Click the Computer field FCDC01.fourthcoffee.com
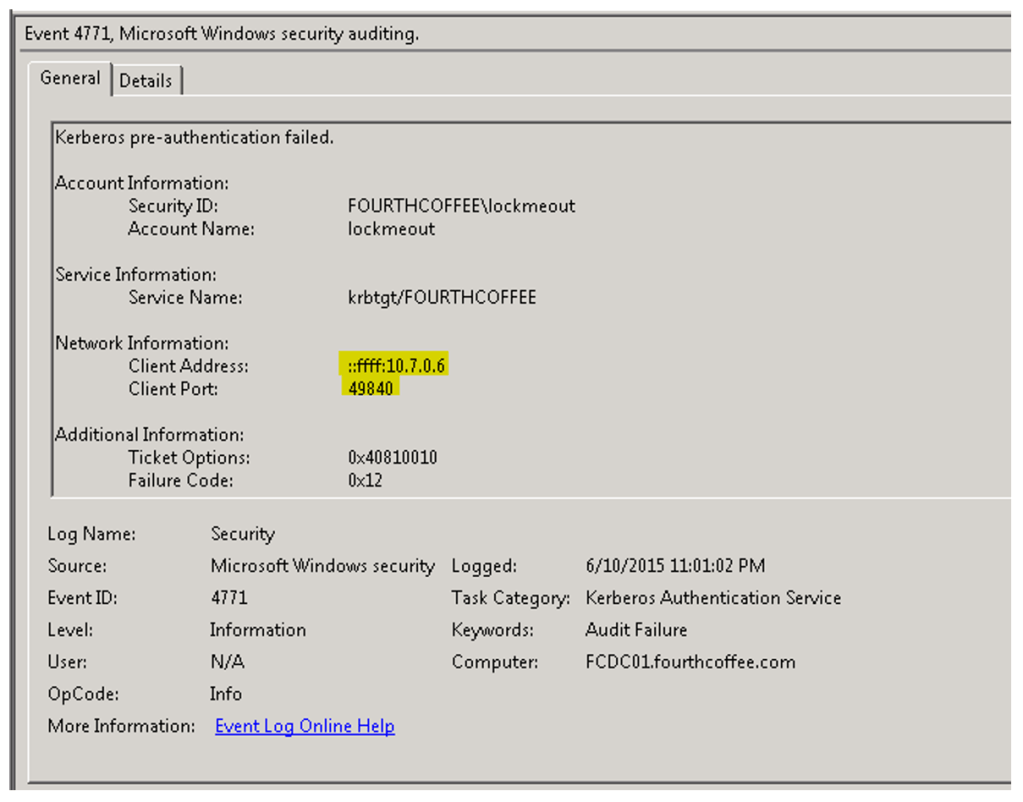Viewport: 1023px width, 802px height. coord(690,662)
